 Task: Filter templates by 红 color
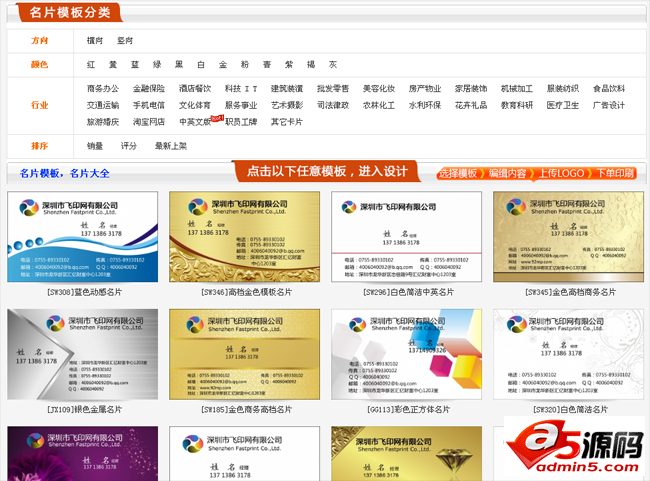91,65
